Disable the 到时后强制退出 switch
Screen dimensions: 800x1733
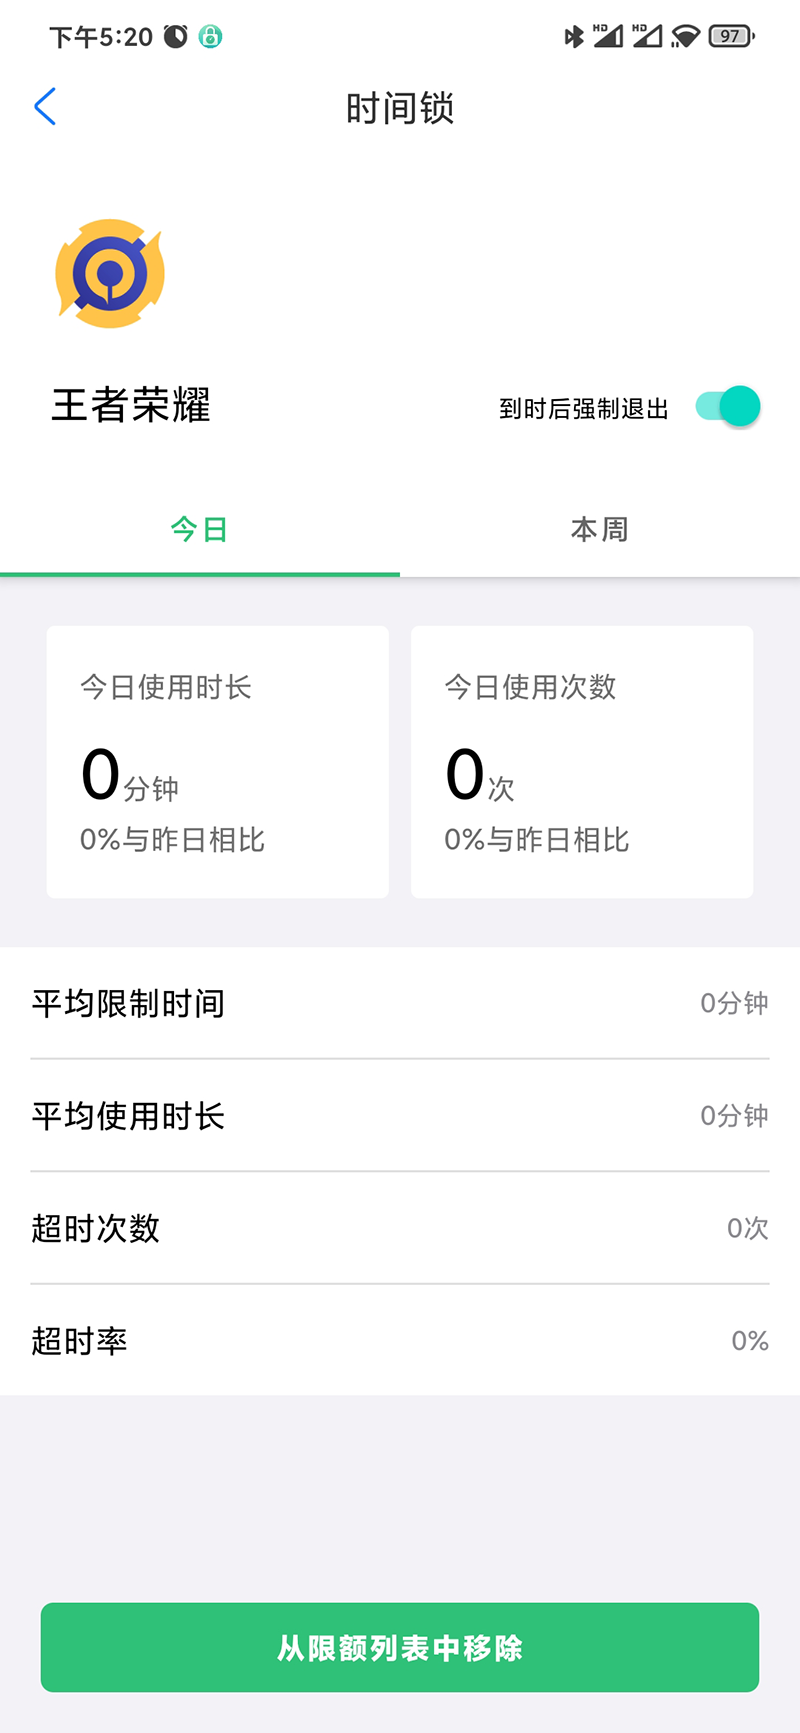729,406
